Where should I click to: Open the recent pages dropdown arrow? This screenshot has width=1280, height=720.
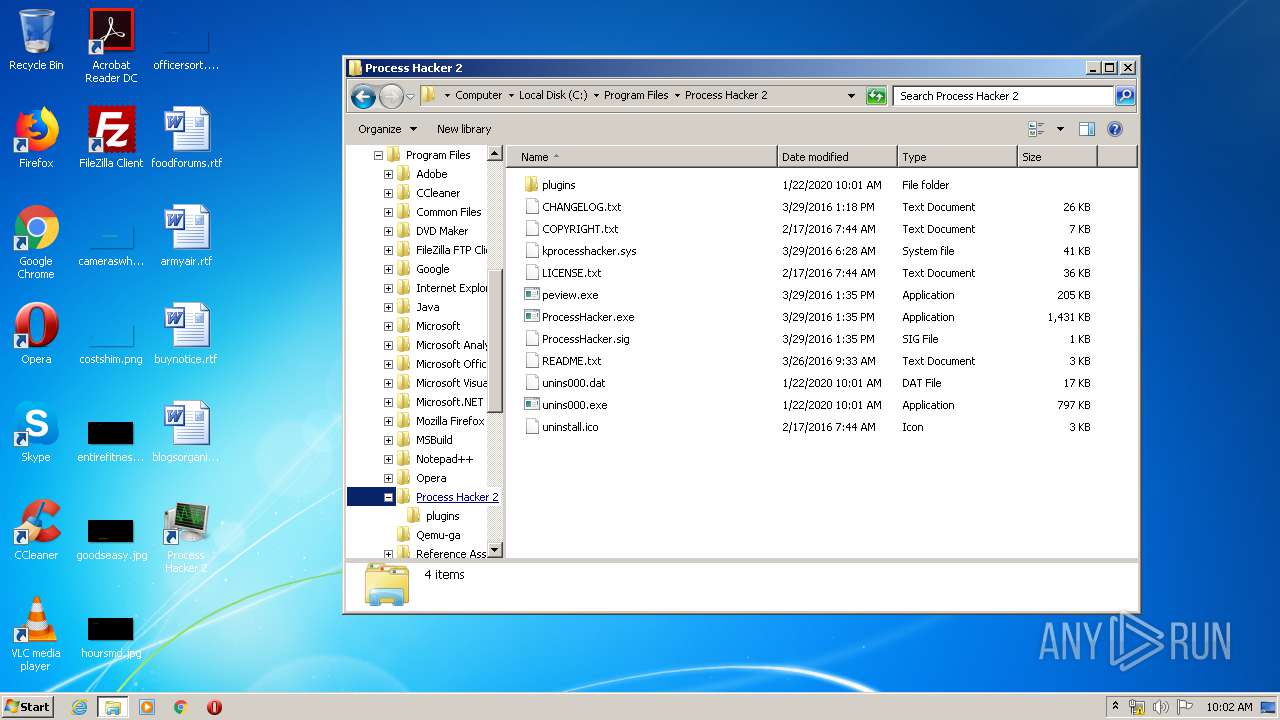tap(410, 97)
